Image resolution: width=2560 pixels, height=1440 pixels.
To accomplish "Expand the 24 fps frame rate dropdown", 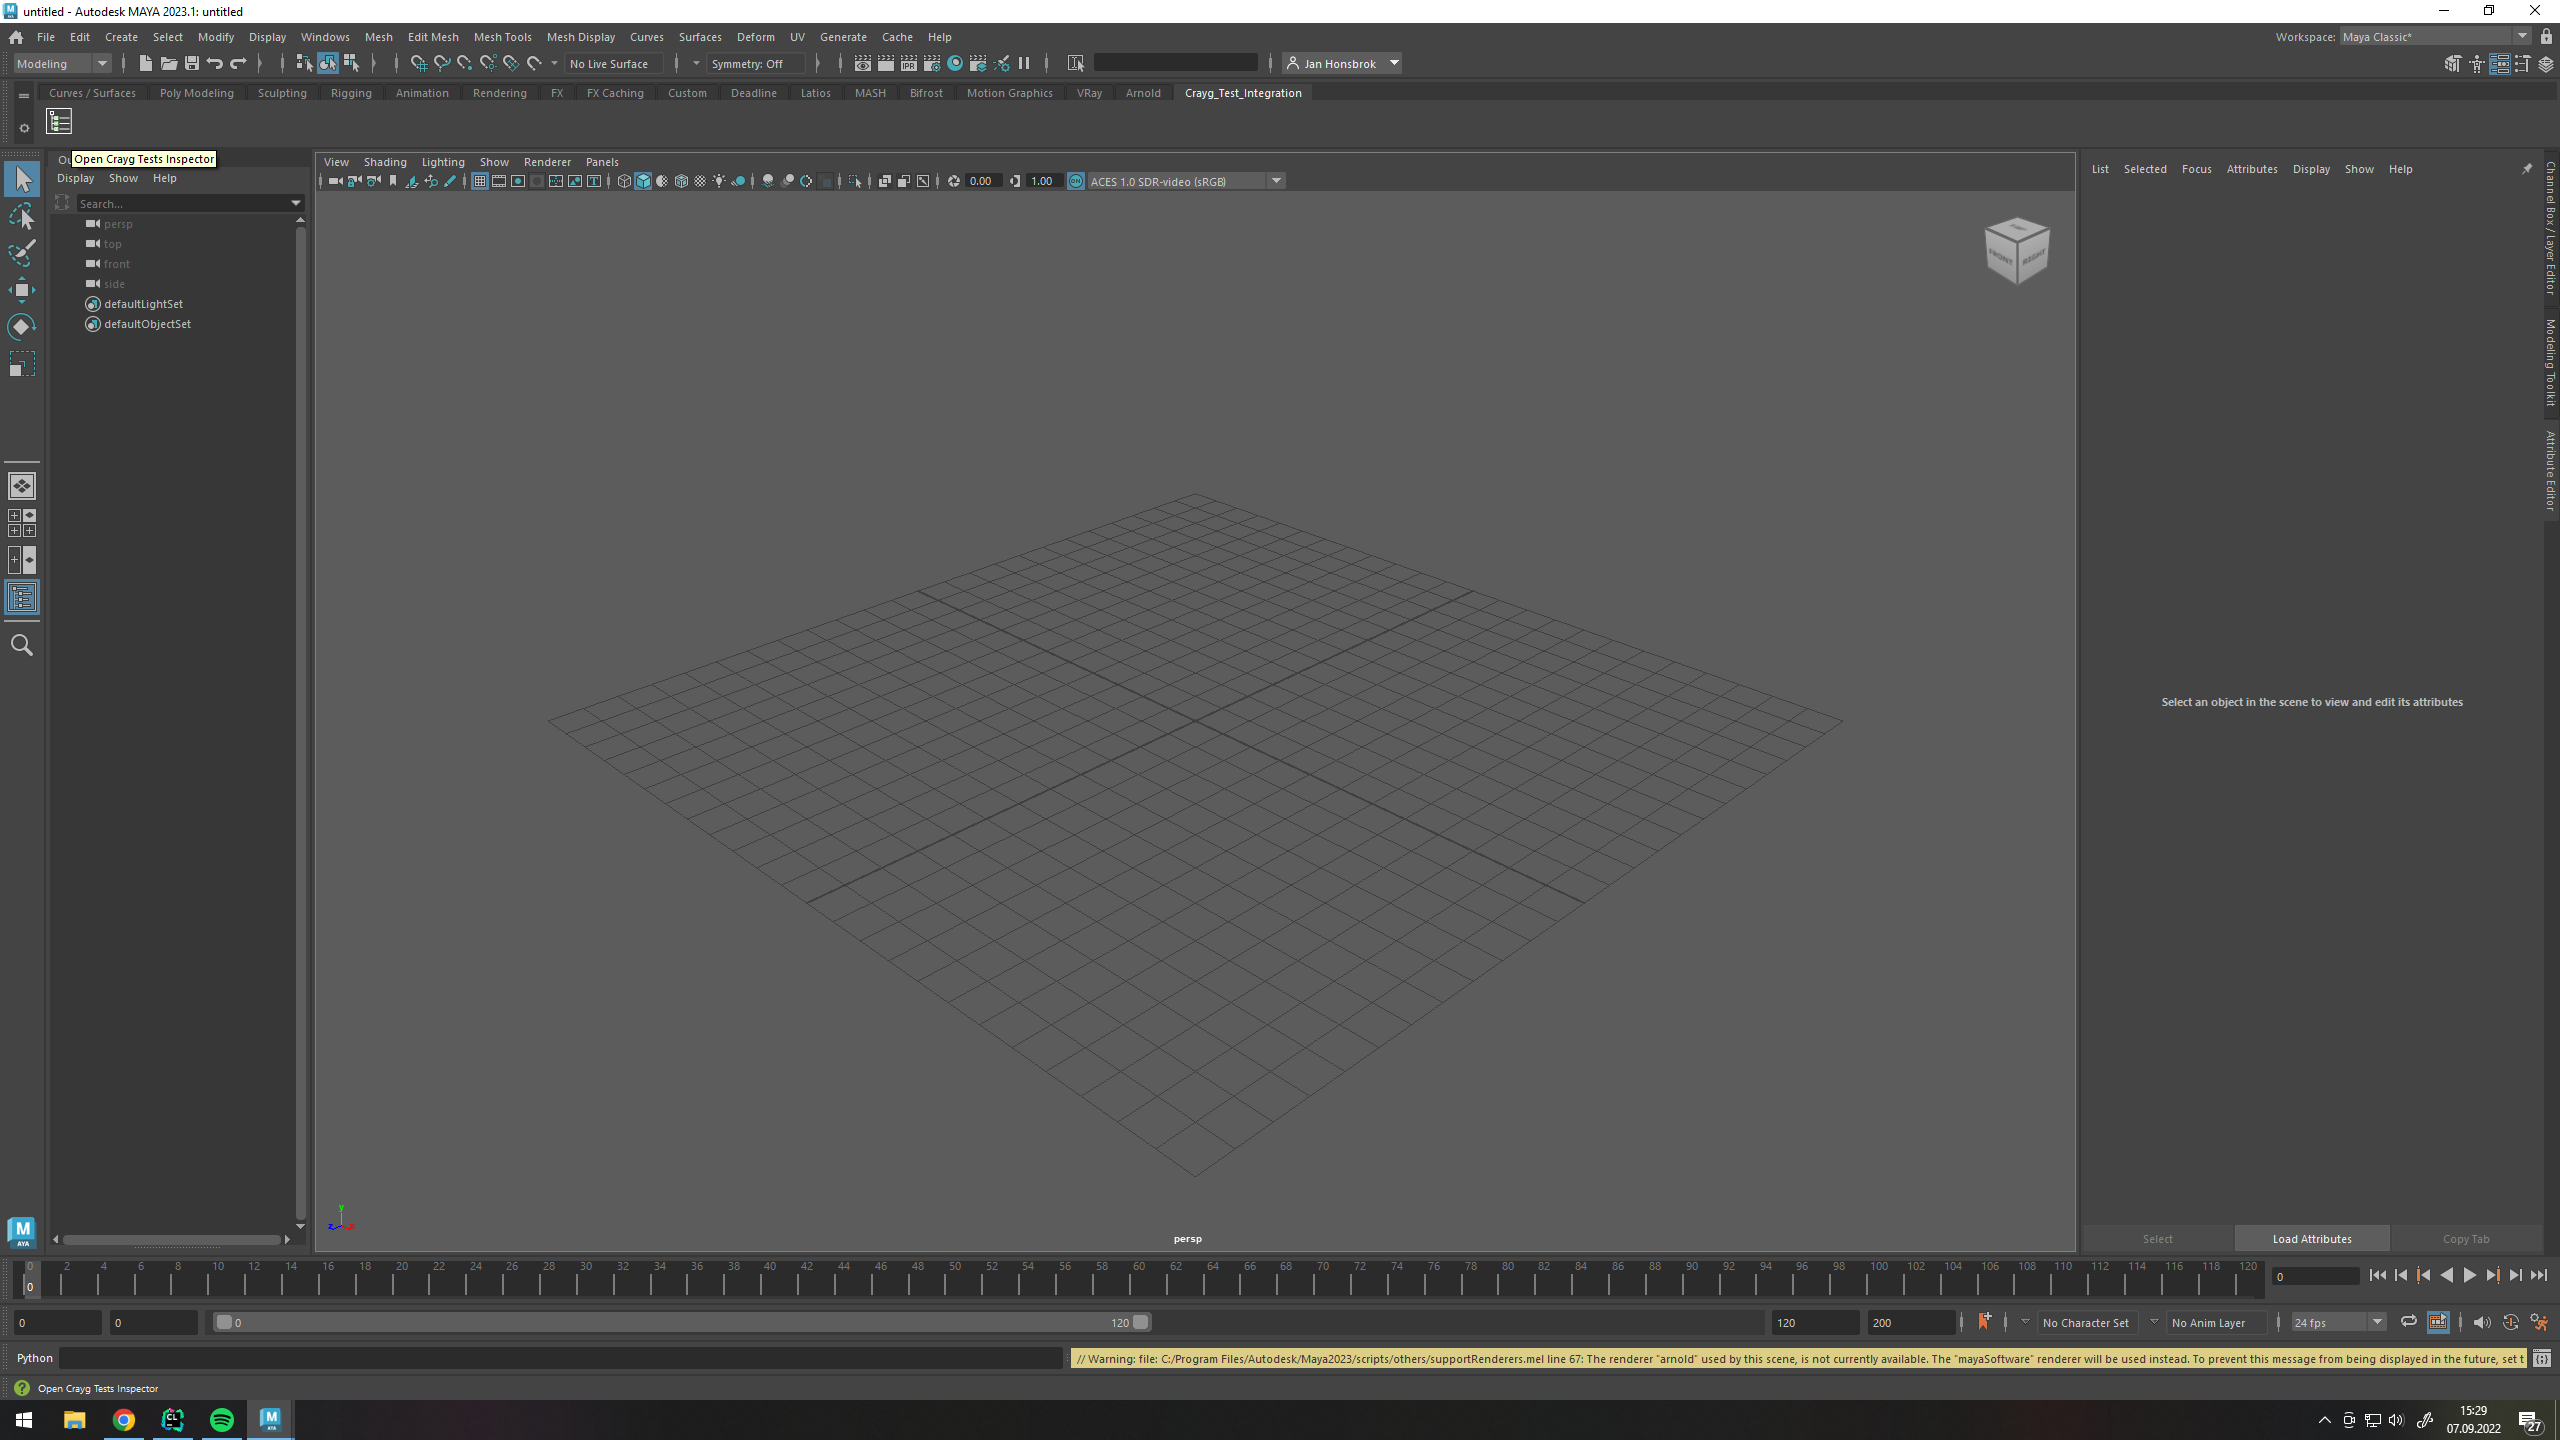I will pyautogui.click(x=2376, y=1322).
